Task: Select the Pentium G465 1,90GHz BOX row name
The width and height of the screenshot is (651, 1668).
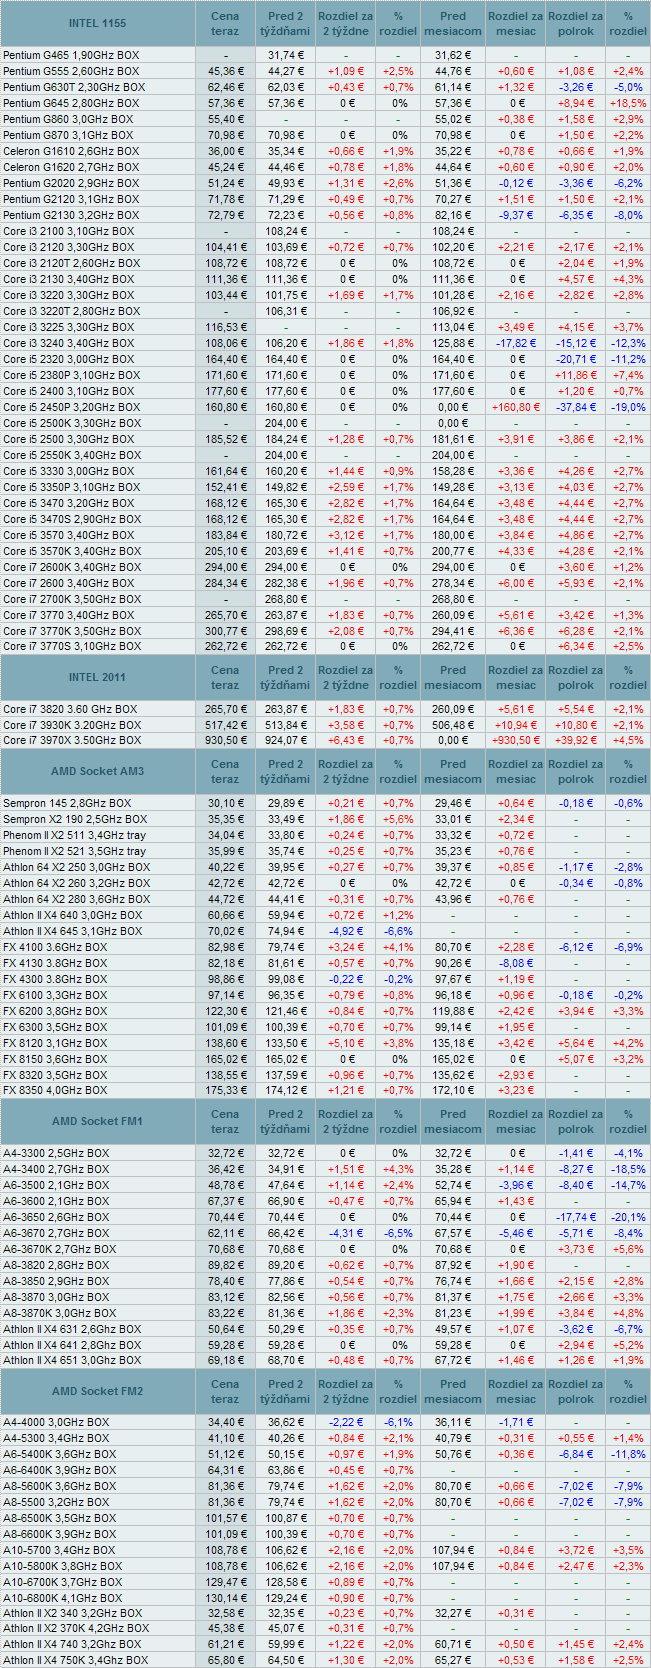Action: pos(69,55)
